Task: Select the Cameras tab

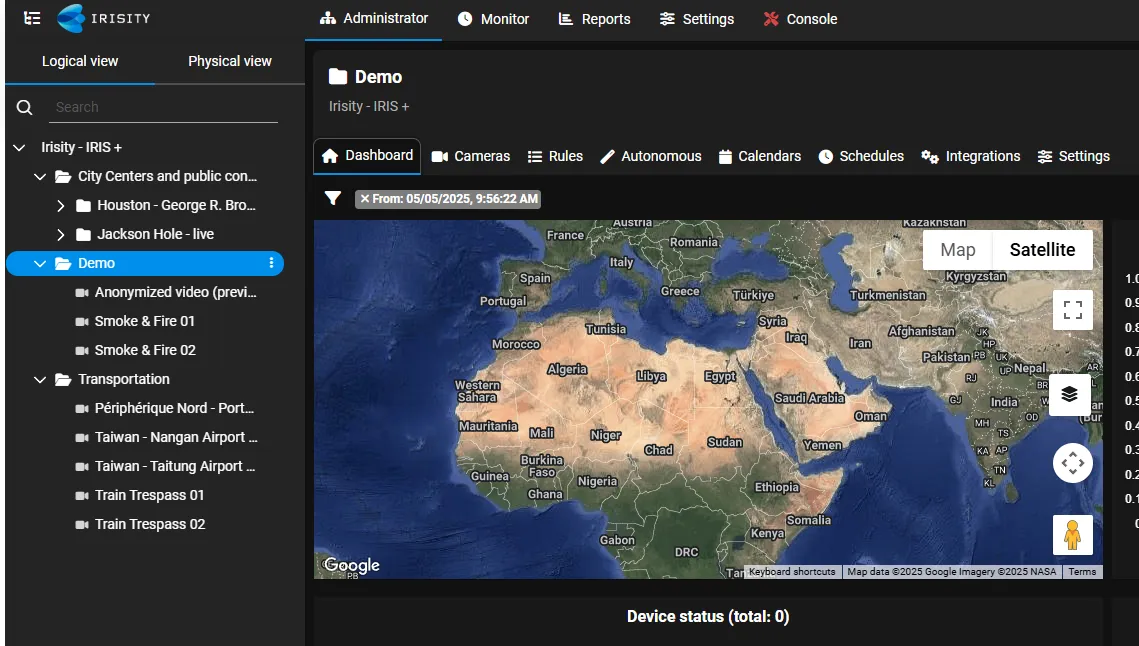Action: pyautogui.click(x=471, y=156)
